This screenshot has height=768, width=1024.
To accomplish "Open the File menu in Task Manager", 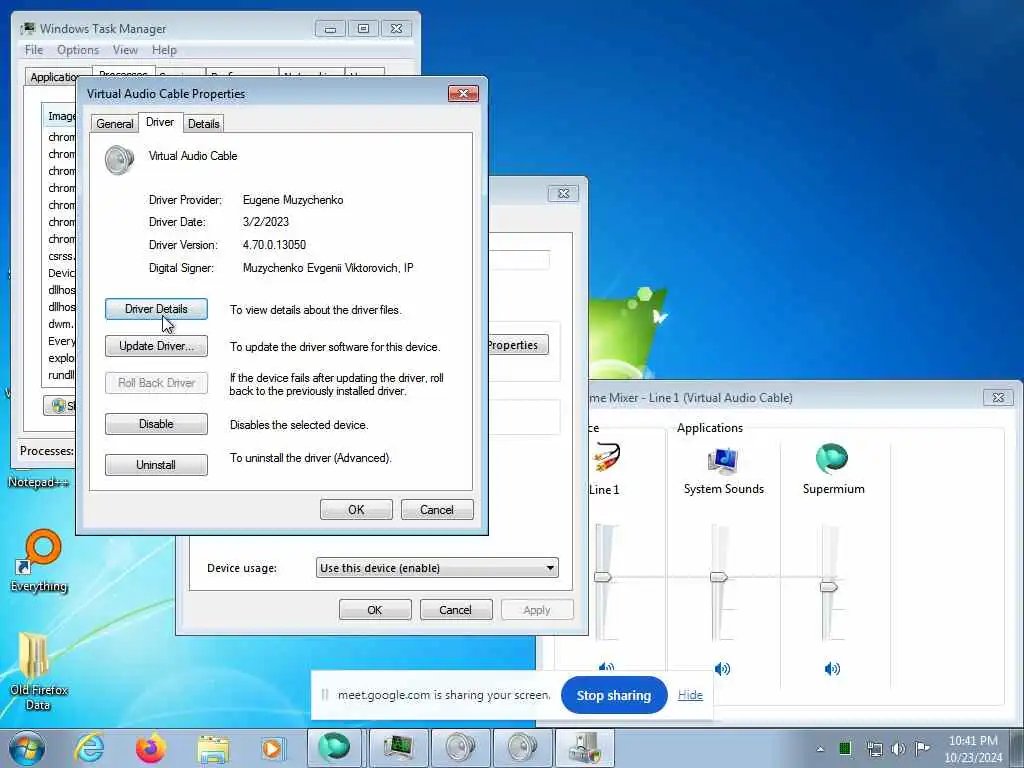I will click(34, 50).
